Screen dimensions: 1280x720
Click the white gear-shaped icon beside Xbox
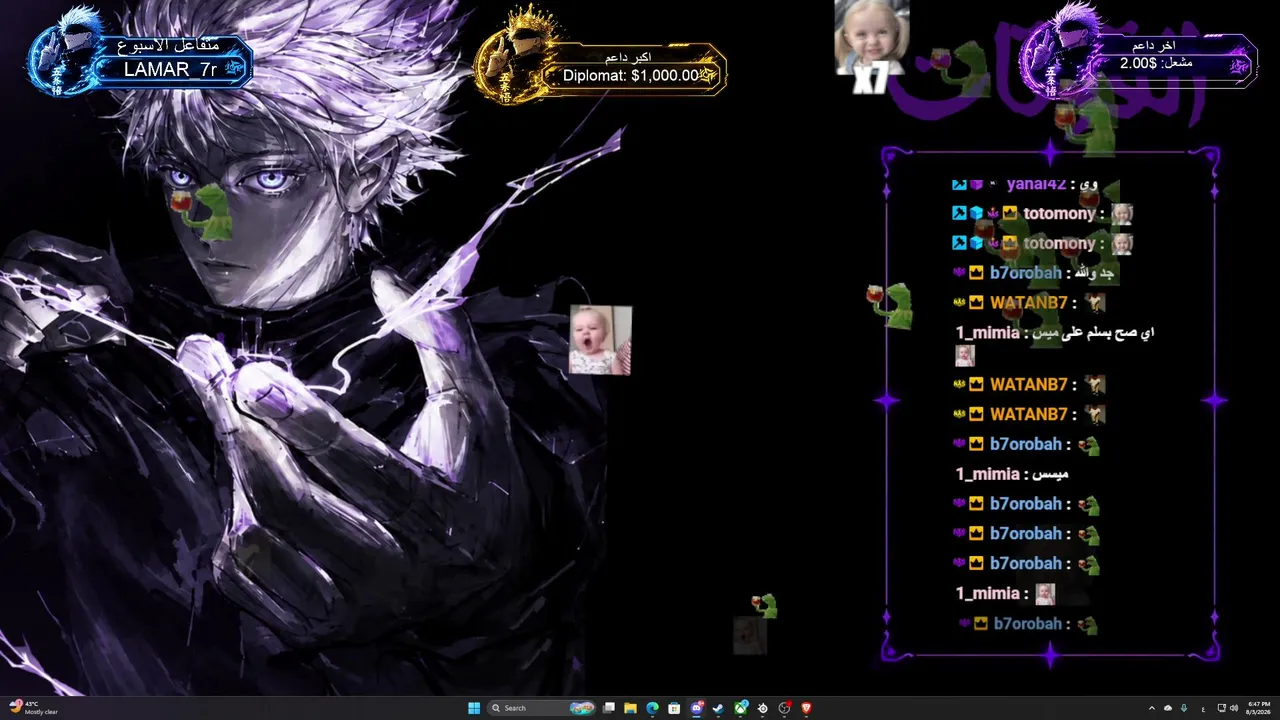763,708
